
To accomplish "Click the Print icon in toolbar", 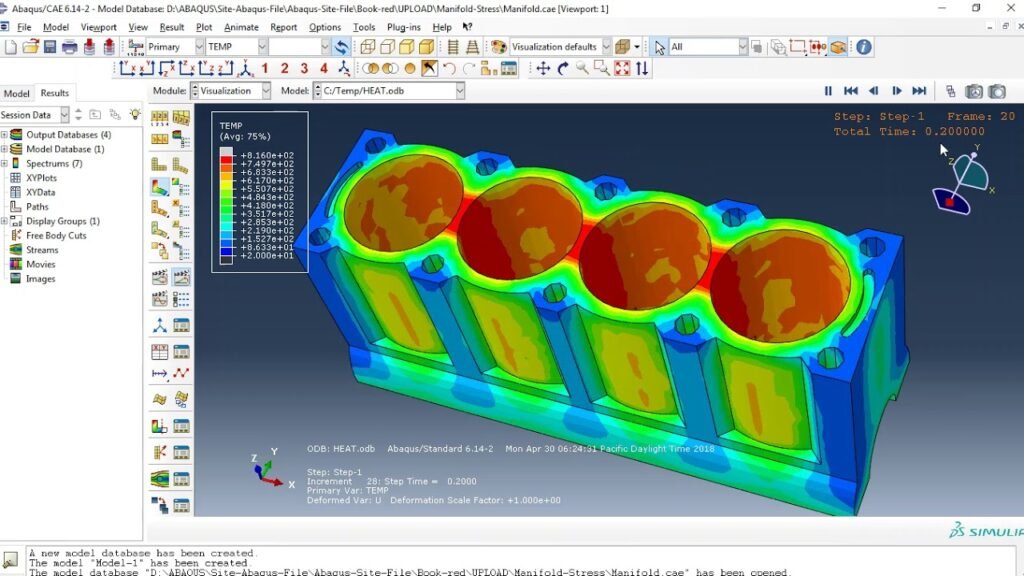I will 69,47.
